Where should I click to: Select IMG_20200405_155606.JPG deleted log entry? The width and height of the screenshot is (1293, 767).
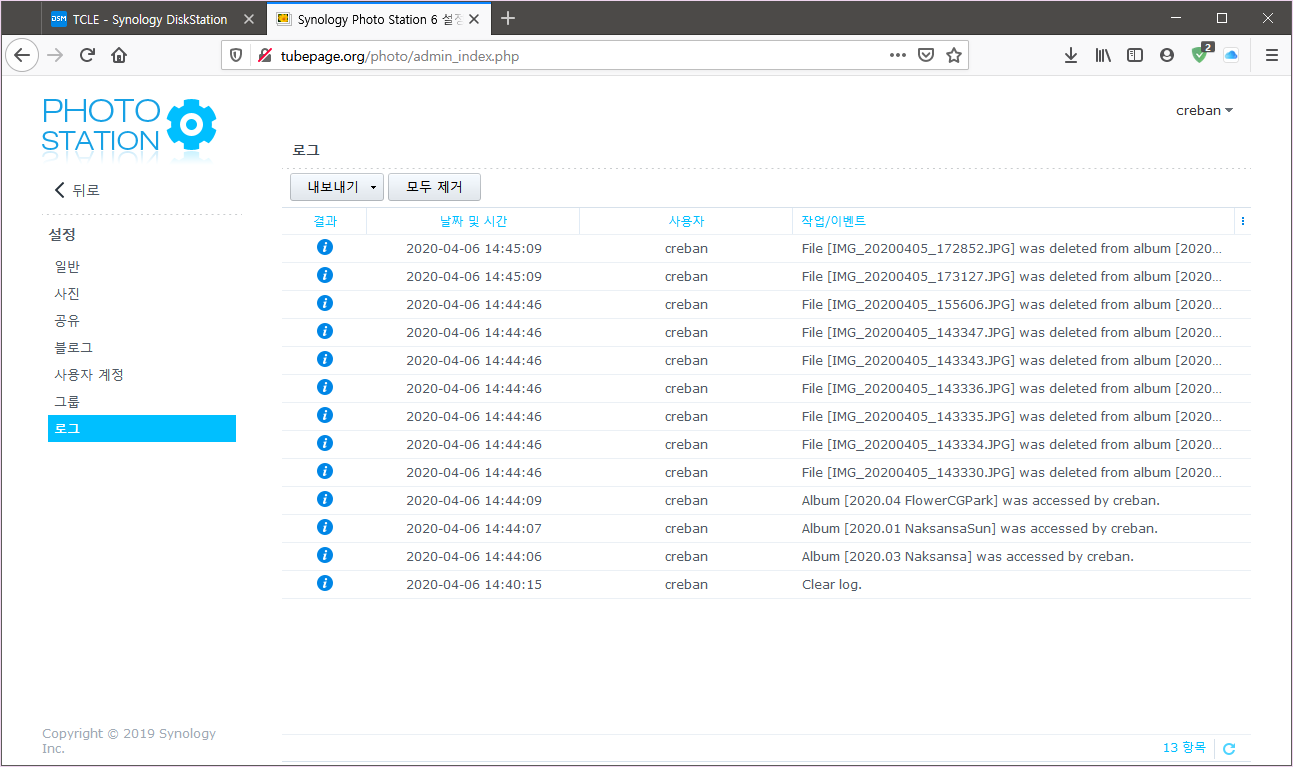click(766, 304)
